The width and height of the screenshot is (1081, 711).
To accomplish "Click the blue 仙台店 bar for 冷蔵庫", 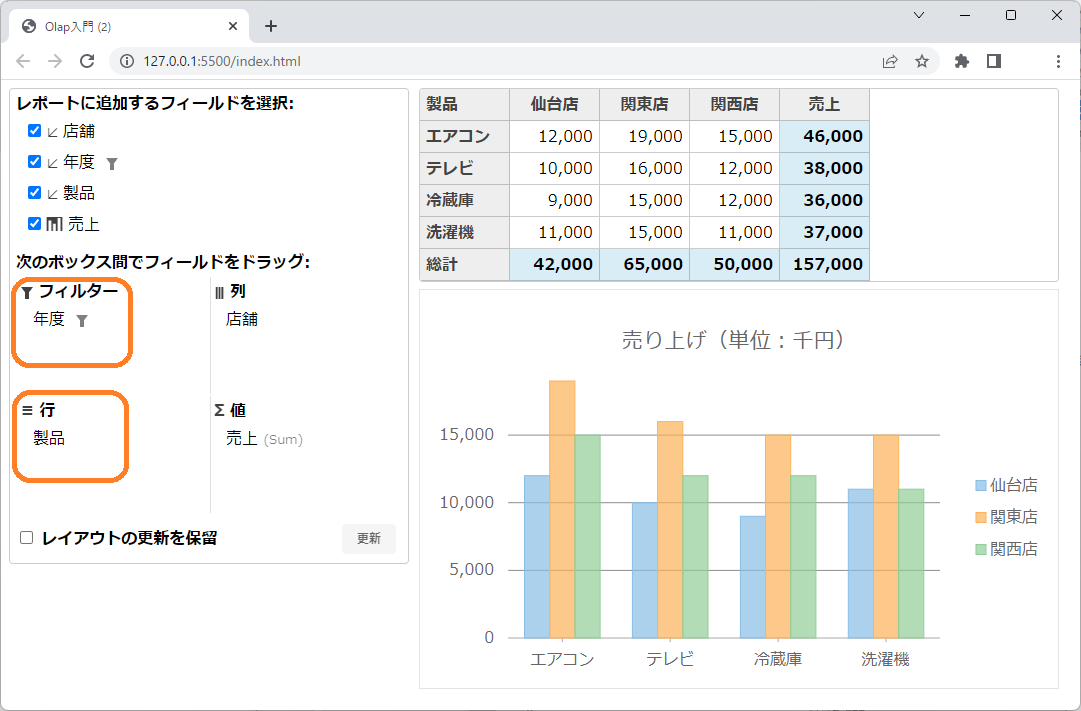I will tap(752, 577).
